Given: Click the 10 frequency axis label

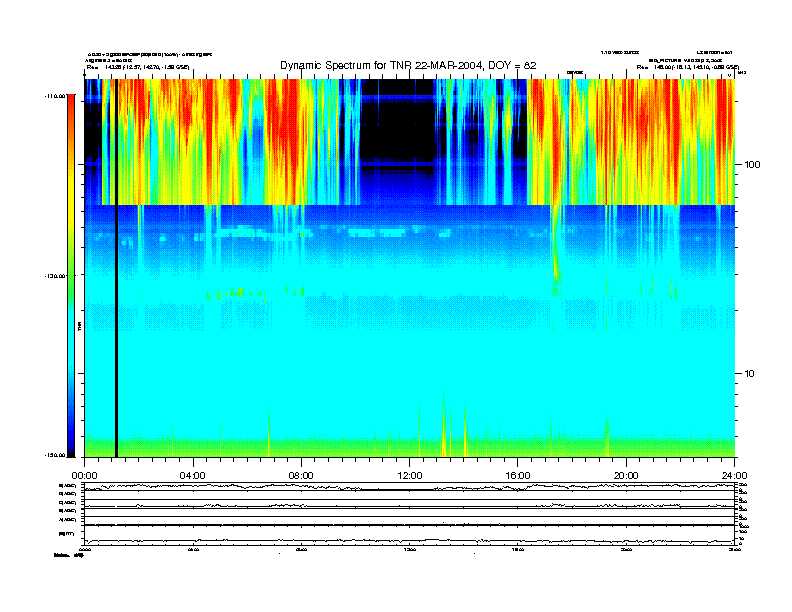Looking at the screenshot, I should coord(750,374).
